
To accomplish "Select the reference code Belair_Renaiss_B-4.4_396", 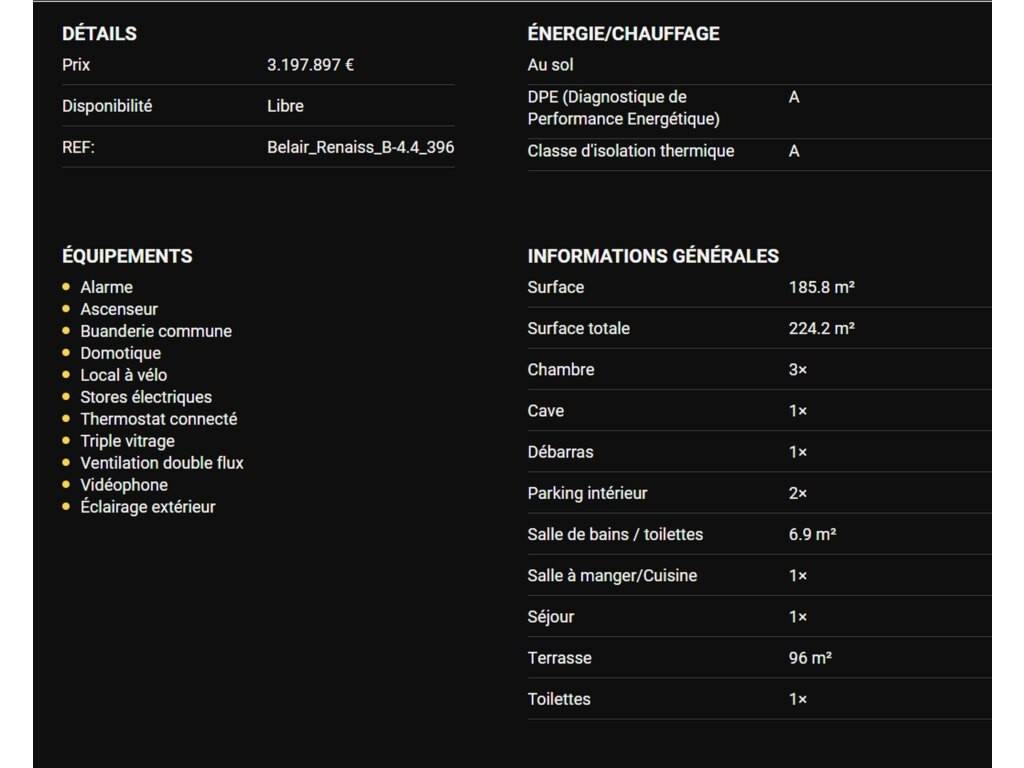I will point(360,147).
